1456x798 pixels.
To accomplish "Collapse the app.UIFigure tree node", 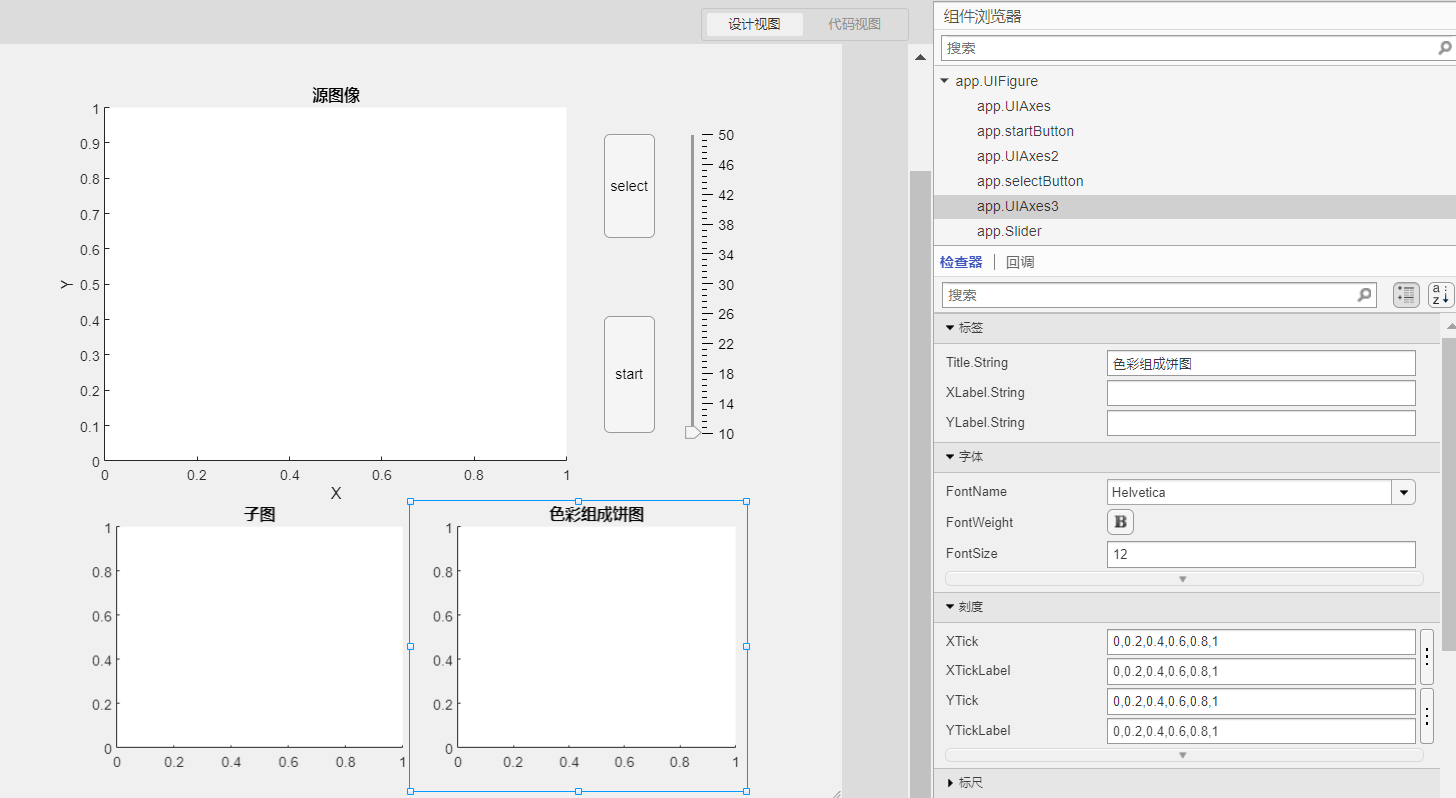I will (943, 81).
